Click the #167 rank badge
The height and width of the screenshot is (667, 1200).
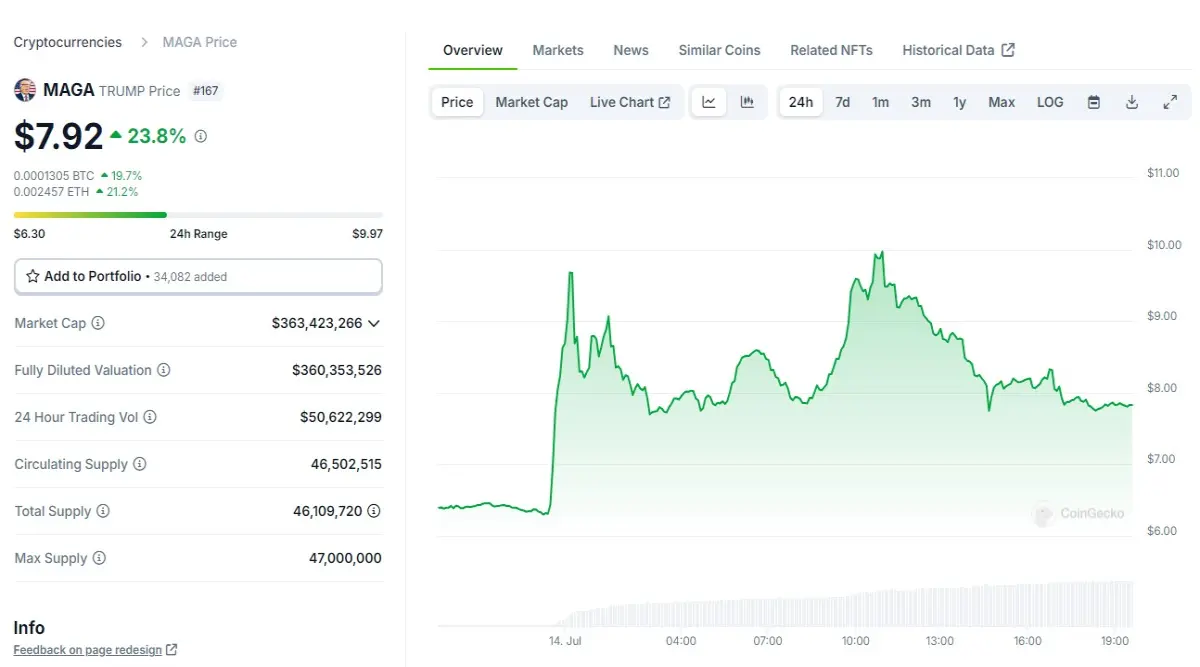(x=205, y=91)
